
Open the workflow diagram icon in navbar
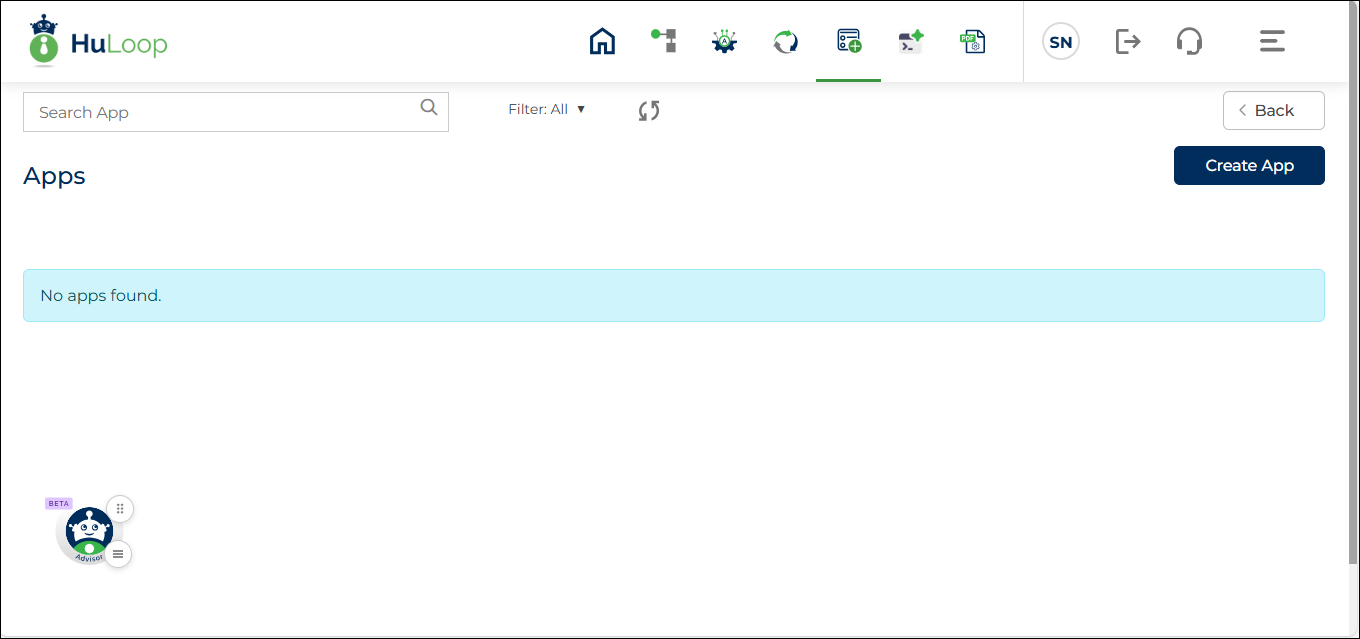tap(664, 41)
